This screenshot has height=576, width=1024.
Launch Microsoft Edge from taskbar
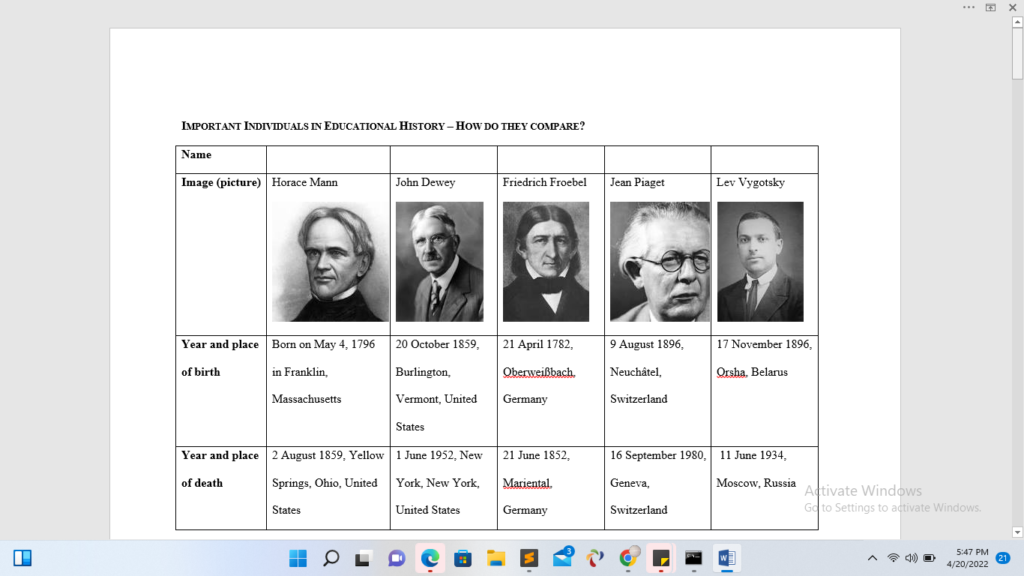pyautogui.click(x=430, y=558)
